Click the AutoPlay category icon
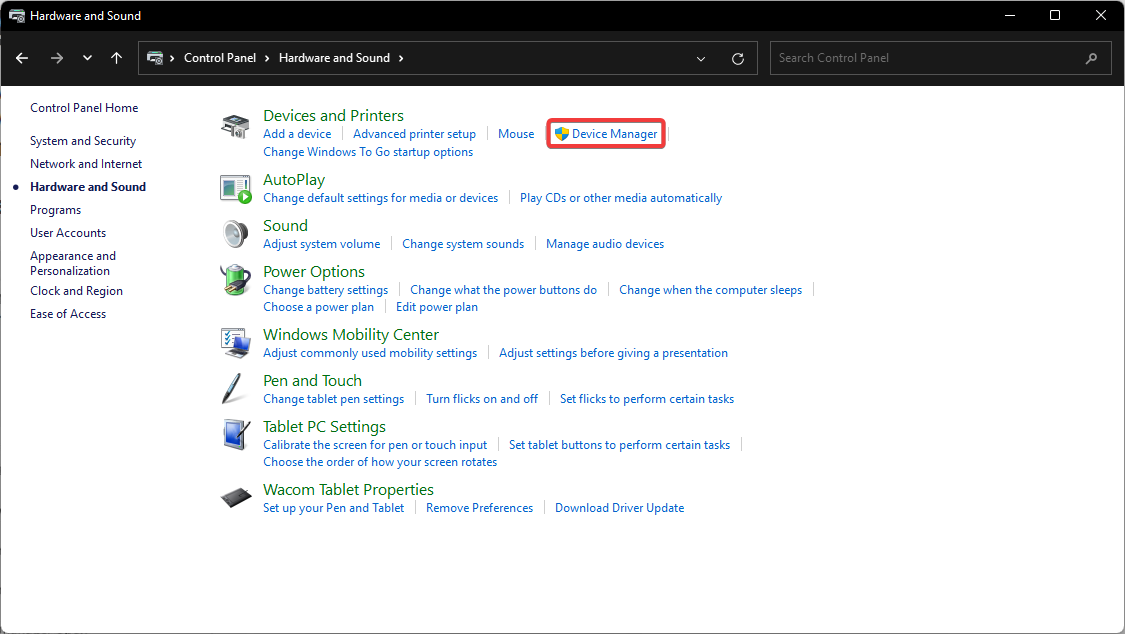 [x=235, y=189]
